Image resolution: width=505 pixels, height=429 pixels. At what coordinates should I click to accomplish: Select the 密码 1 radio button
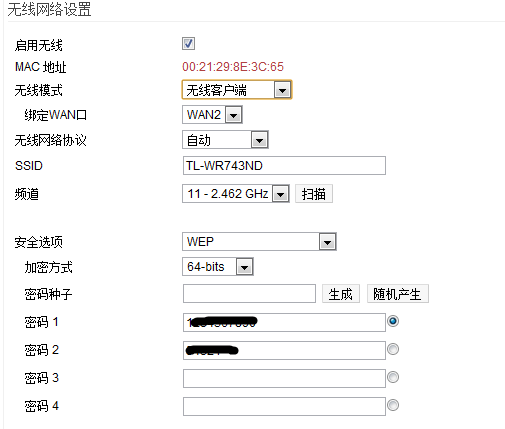coord(393,321)
